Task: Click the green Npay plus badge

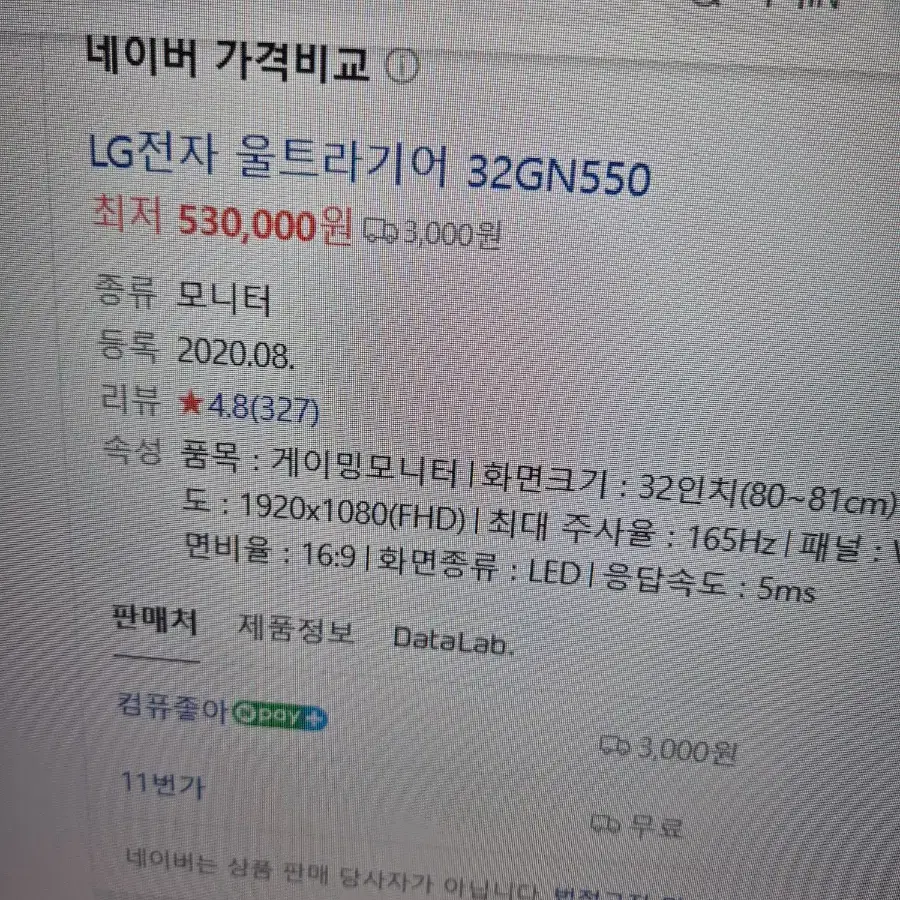Action: [x=280, y=715]
